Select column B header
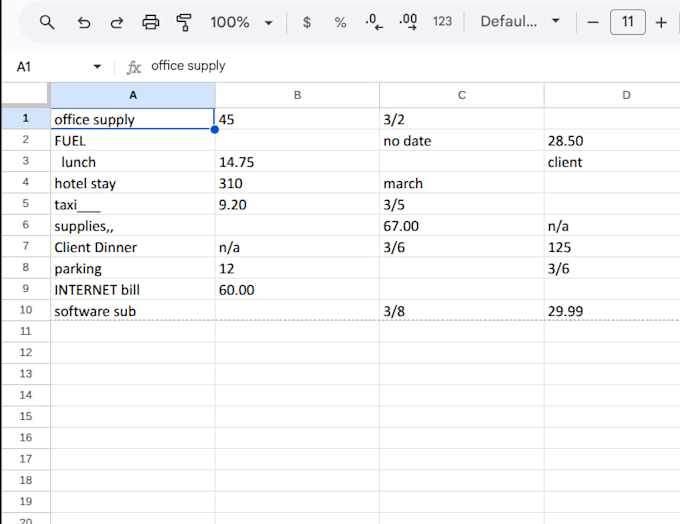This screenshot has height=524, width=680. (297, 95)
